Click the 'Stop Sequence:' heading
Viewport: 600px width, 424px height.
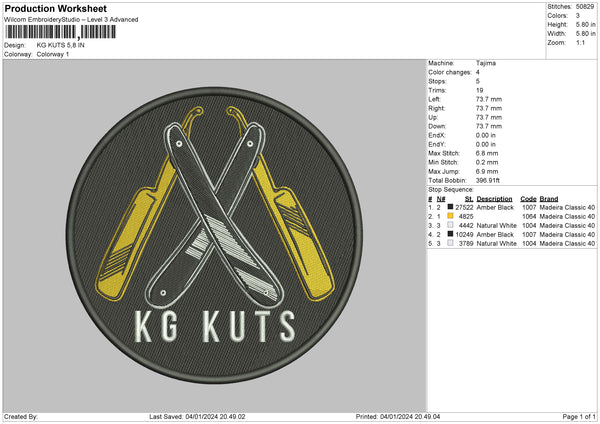(x=451, y=190)
